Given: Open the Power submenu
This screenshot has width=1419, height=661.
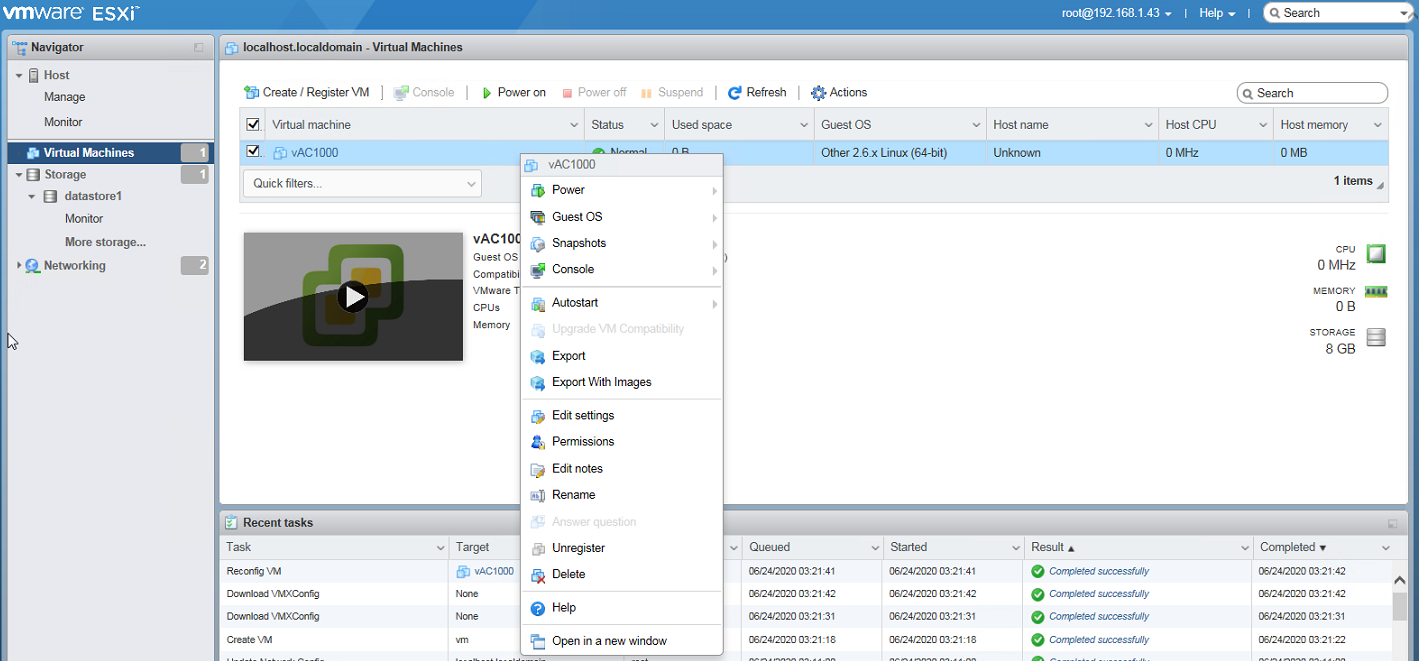Looking at the screenshot, I should 622,190.
